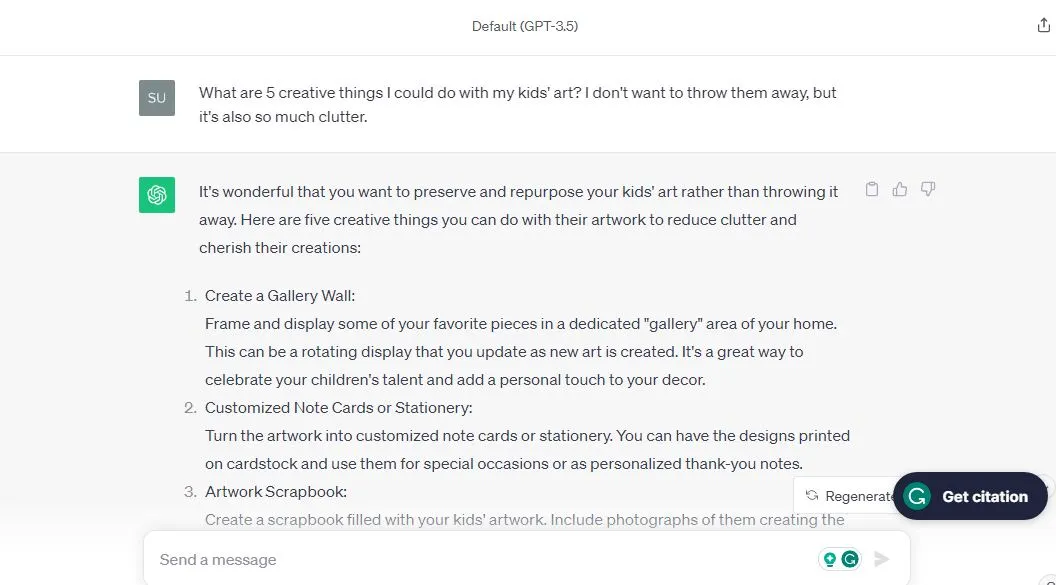Viewport: 1056px width, 585px height.
Task: Click the Regenerate response button
Action: coord(847,496)
